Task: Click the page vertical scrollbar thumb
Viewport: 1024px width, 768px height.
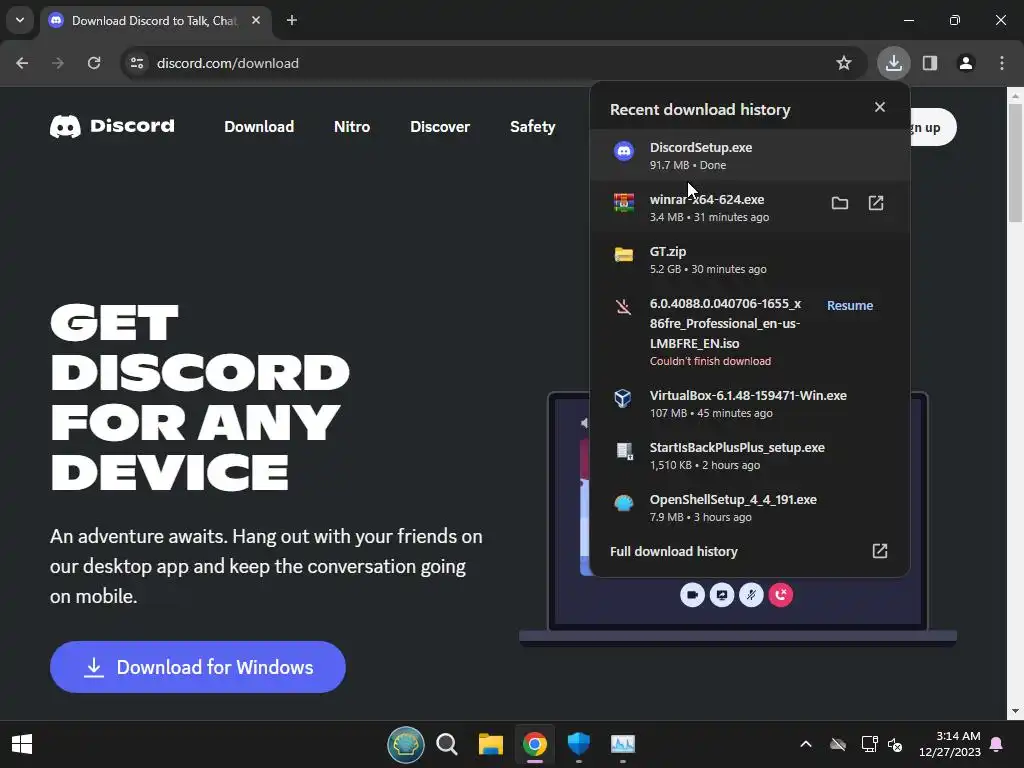Action: (1015, 162)
